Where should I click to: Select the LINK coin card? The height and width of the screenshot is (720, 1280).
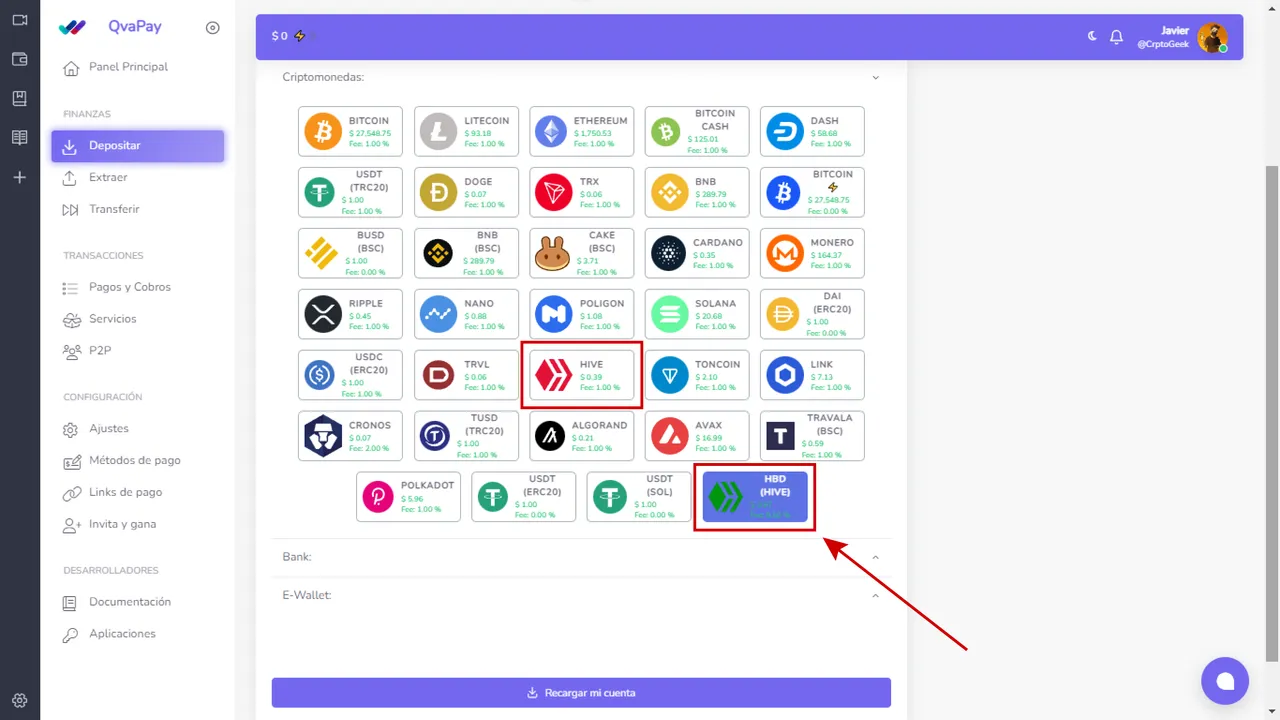point(812,375)
